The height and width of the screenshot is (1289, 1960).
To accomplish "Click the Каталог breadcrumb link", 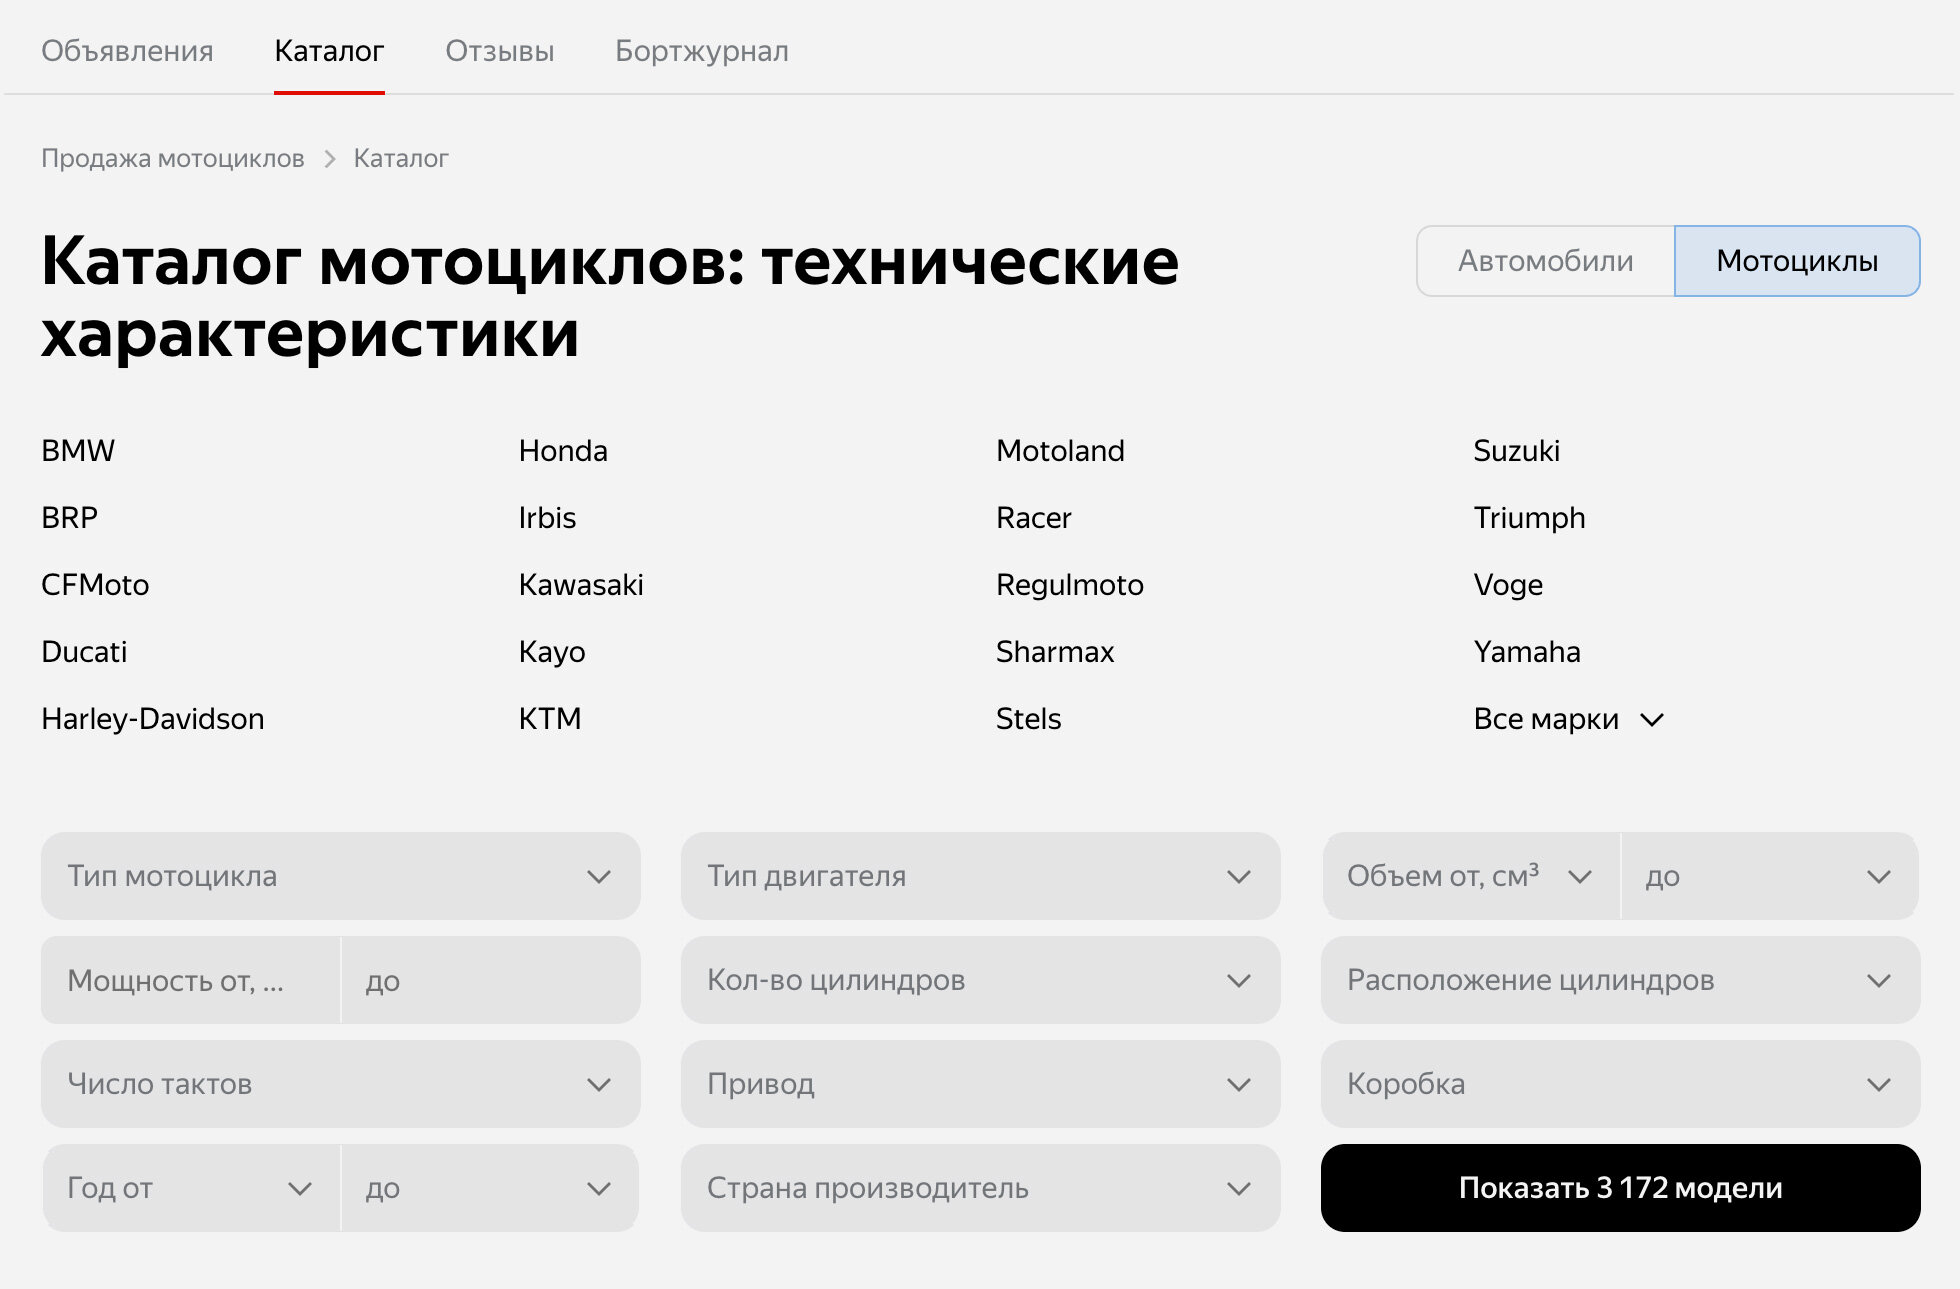I will 401,158.
